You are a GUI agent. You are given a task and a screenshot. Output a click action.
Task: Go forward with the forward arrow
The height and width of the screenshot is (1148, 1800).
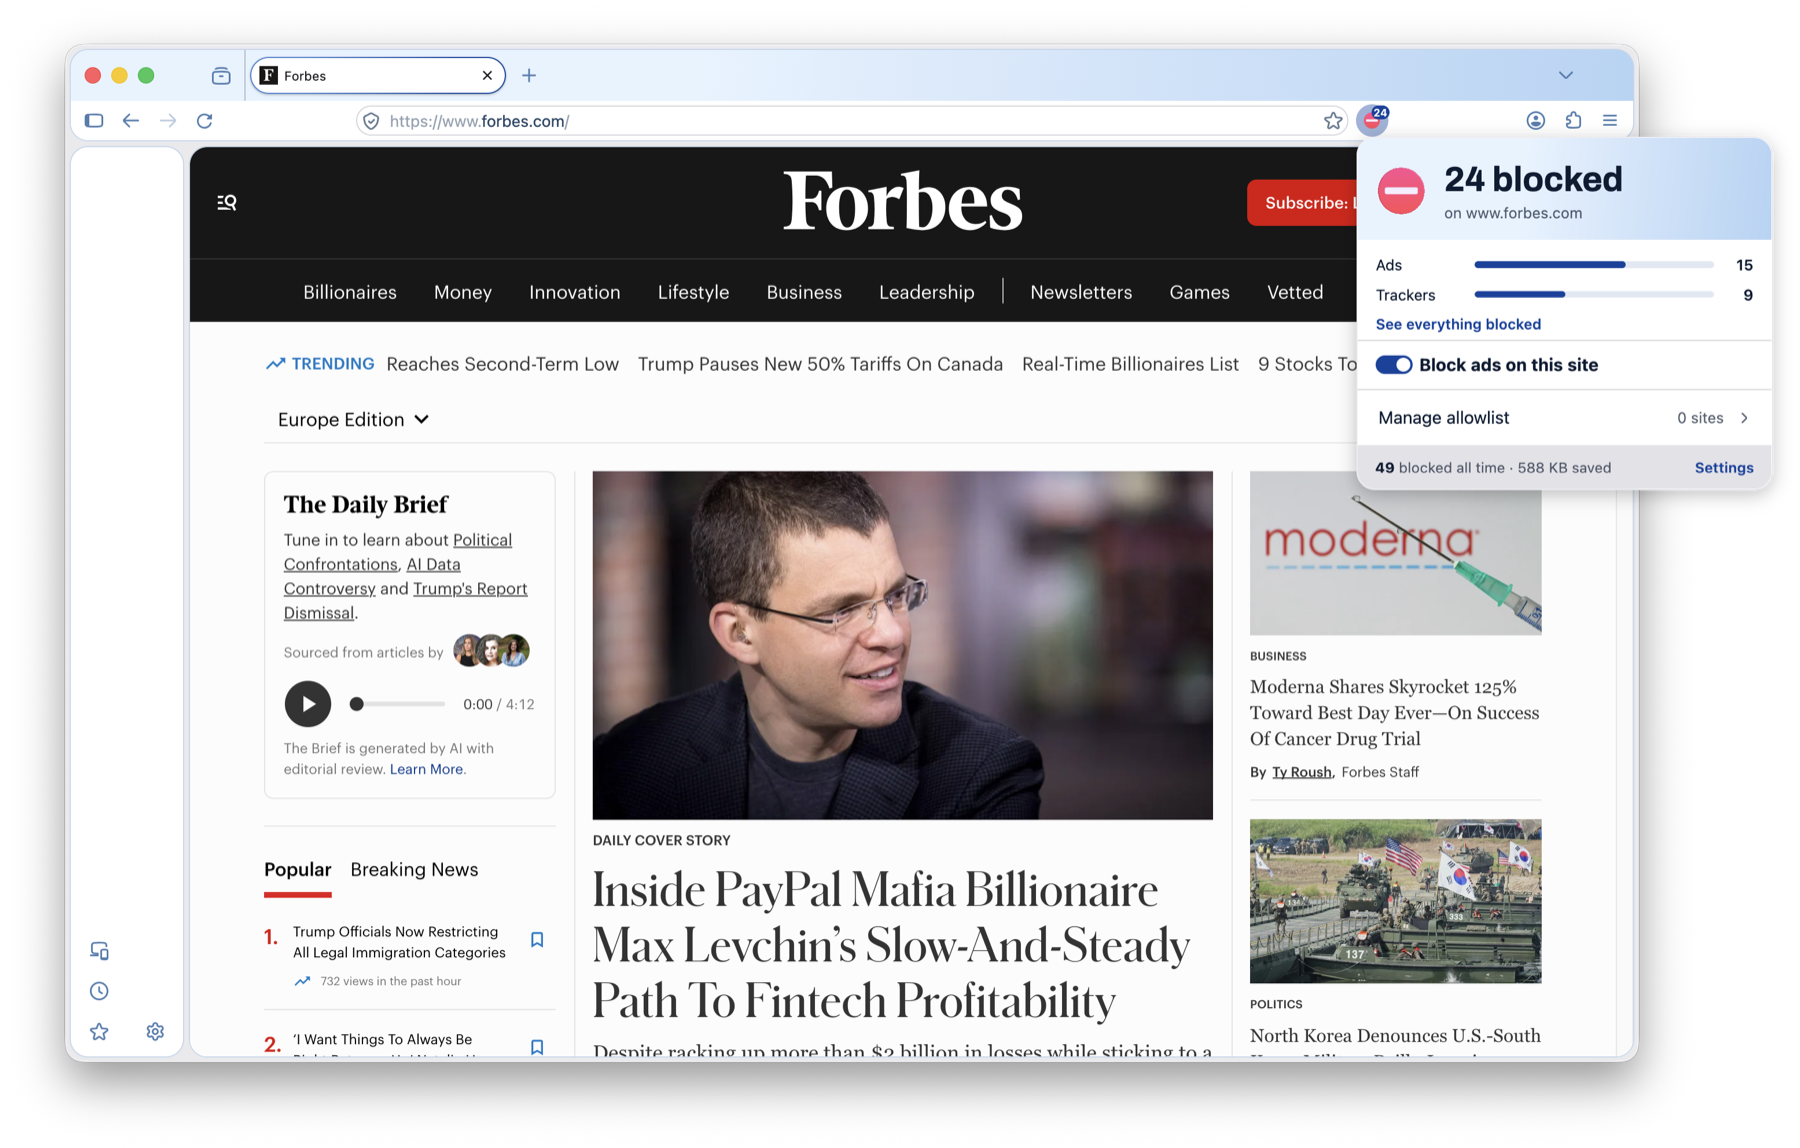click(x=168, y=121)
